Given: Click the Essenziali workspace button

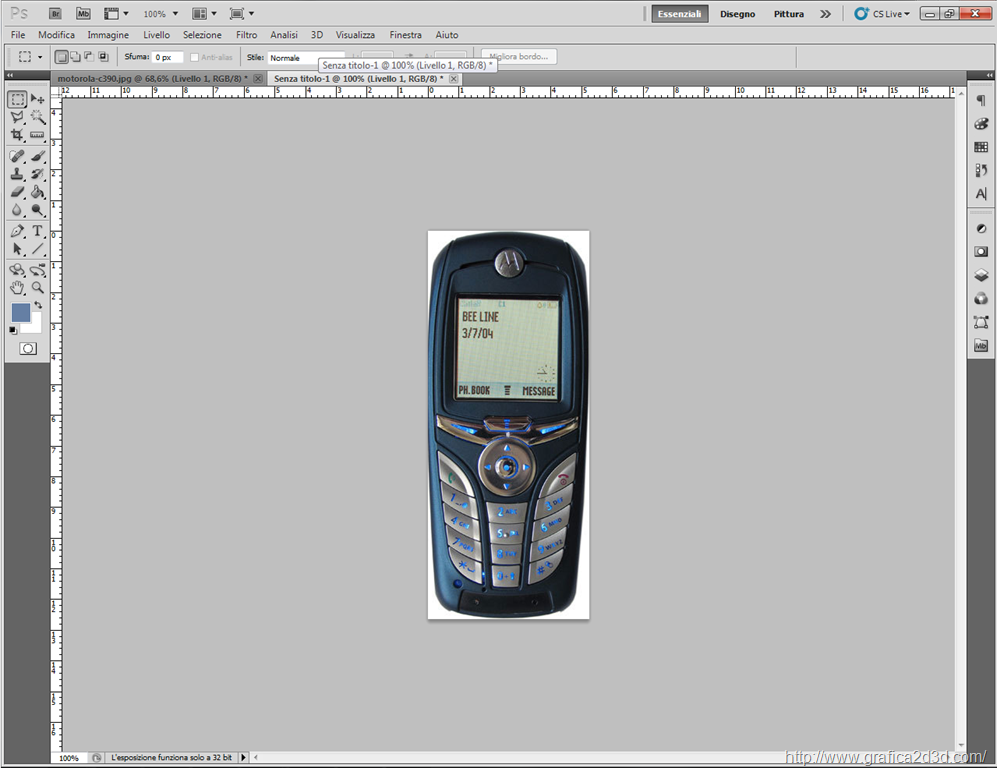Looking at the screenshot, I should pyautogui.click(x=680, y=14).
